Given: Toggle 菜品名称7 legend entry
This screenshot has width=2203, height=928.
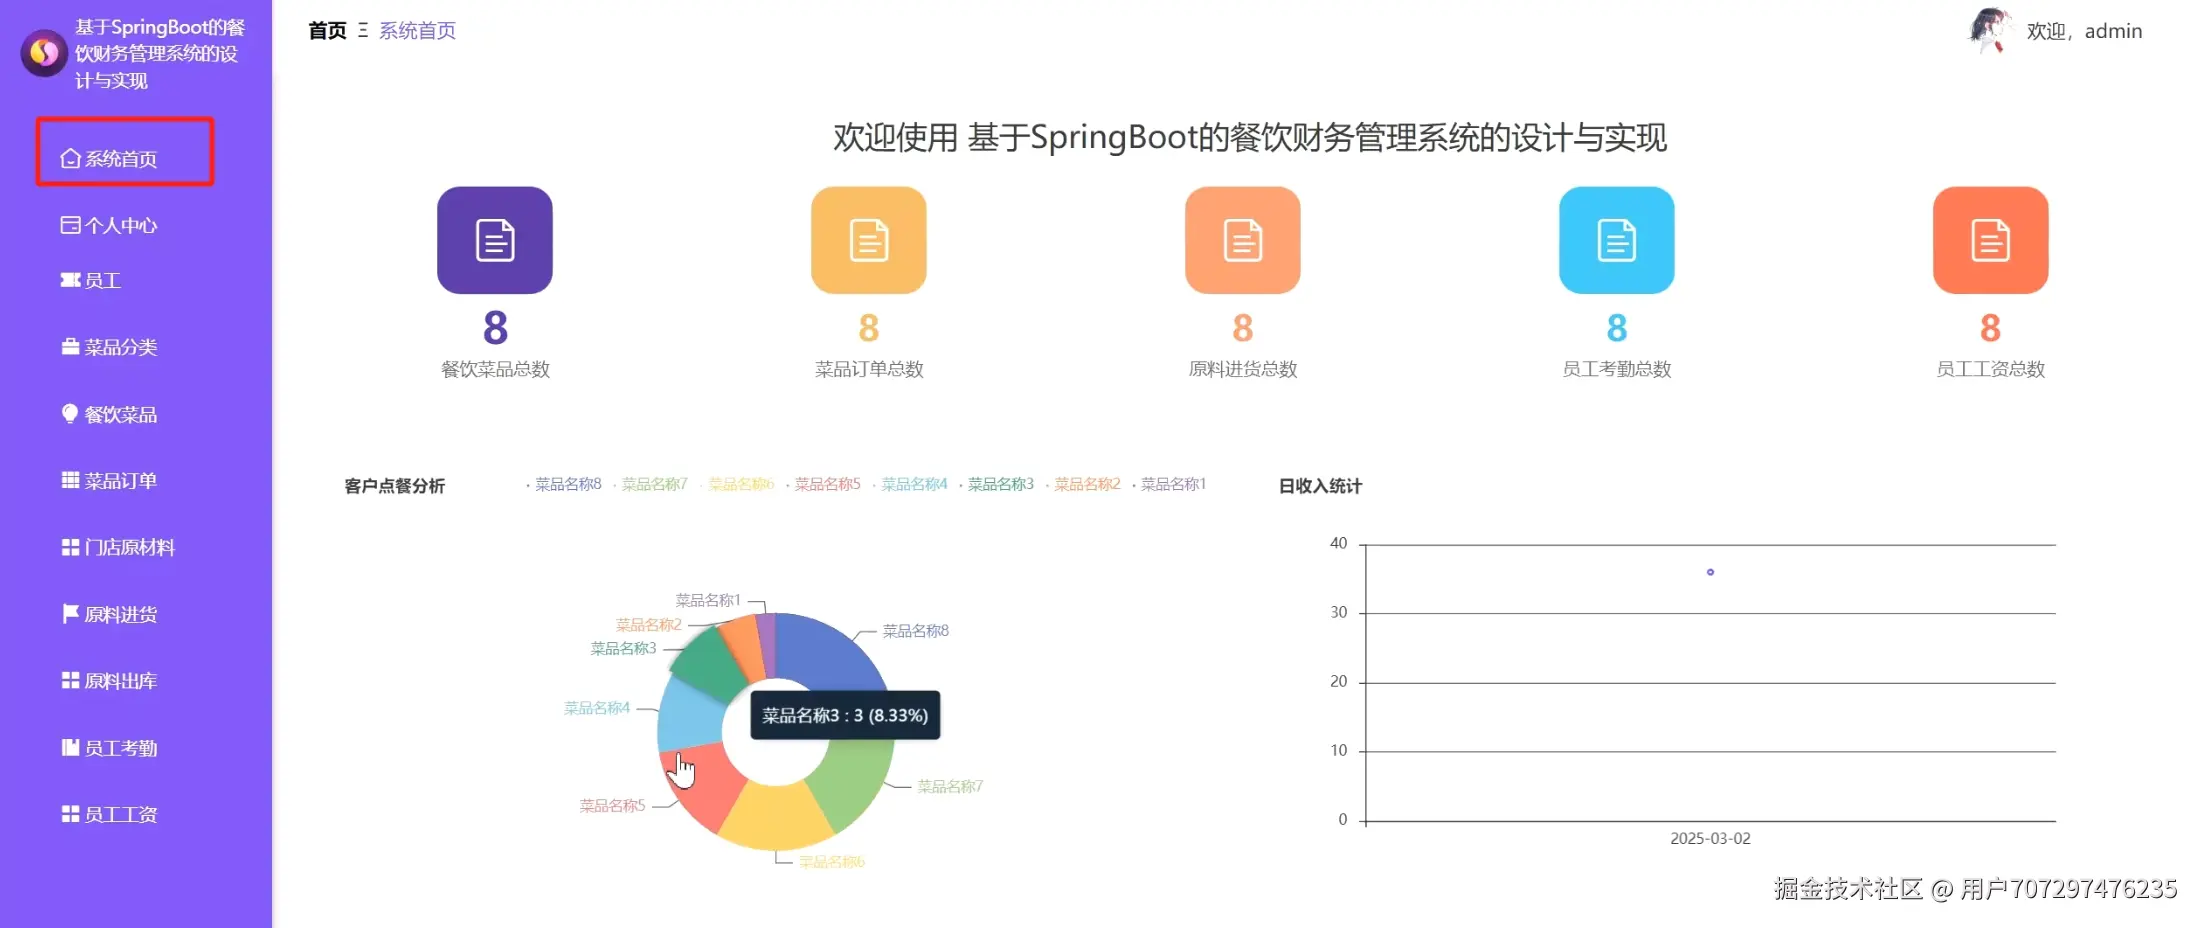Looking at the screenshot, I should (651, 484).
